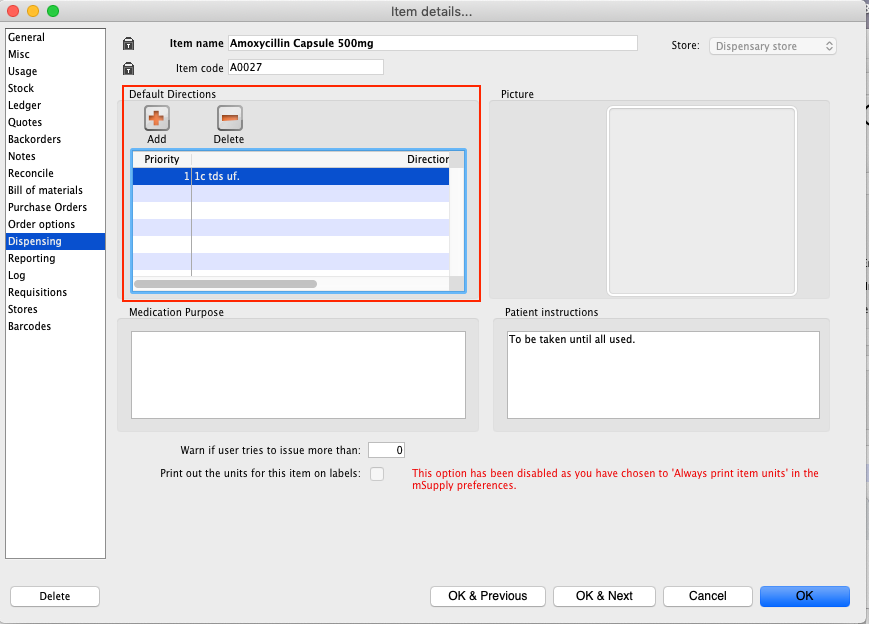Go to Purchase Orders section

tap(47, 207)
